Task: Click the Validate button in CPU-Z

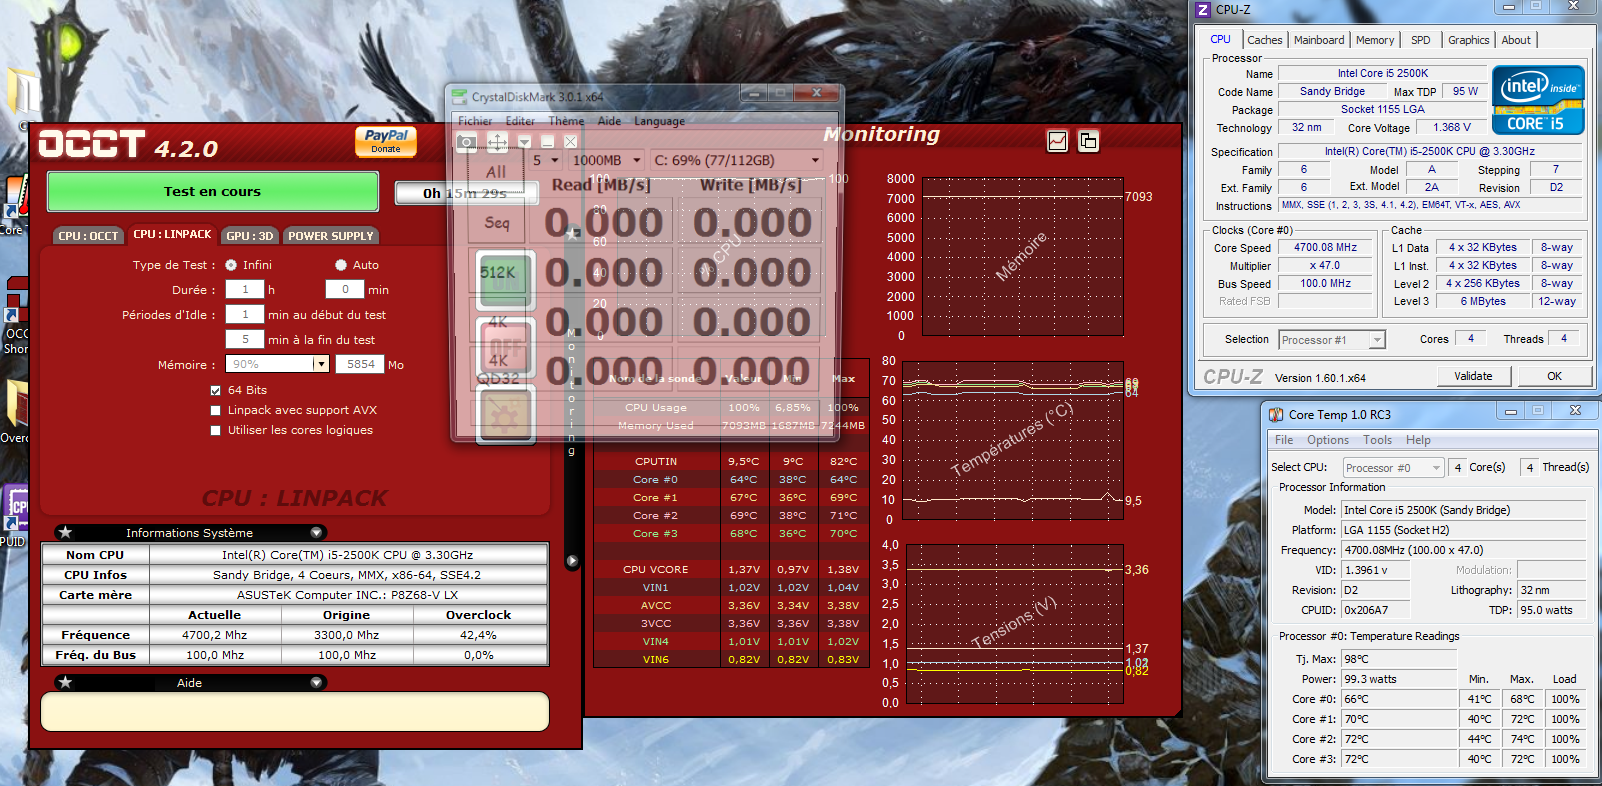Action: pyautogui.click(x=1473, y=376)
